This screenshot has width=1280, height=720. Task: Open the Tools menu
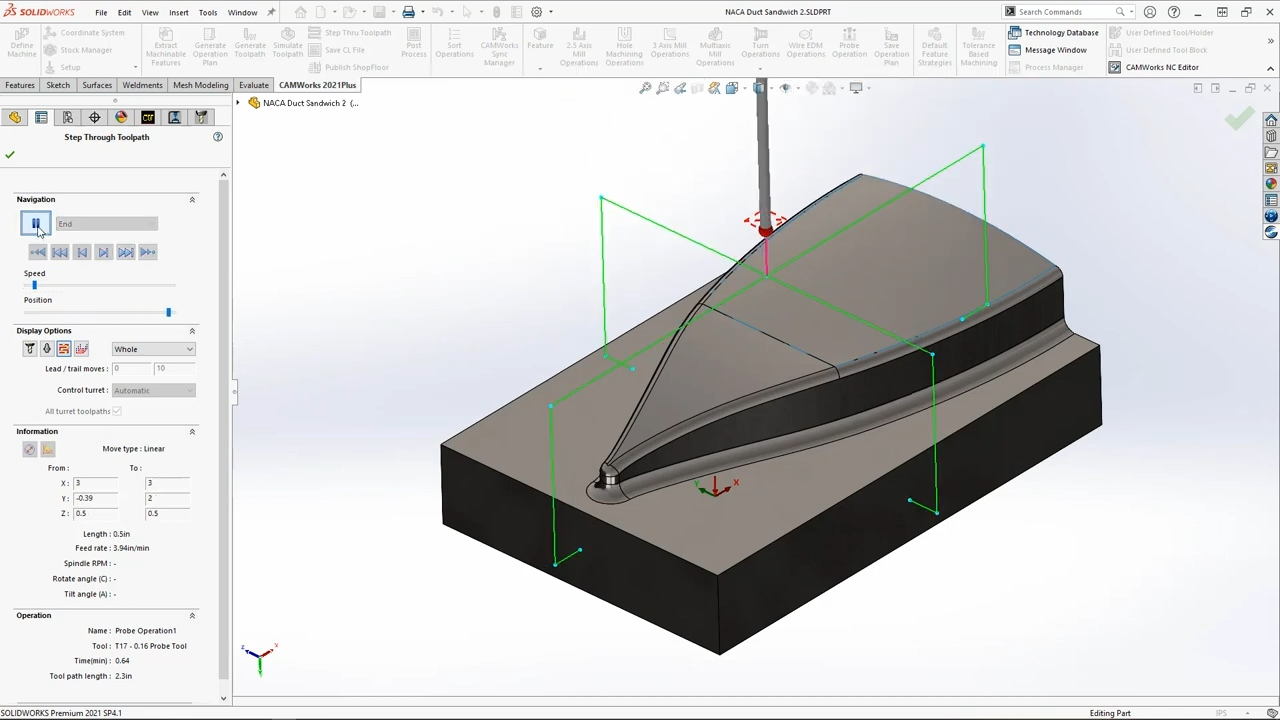pos(208,12)
